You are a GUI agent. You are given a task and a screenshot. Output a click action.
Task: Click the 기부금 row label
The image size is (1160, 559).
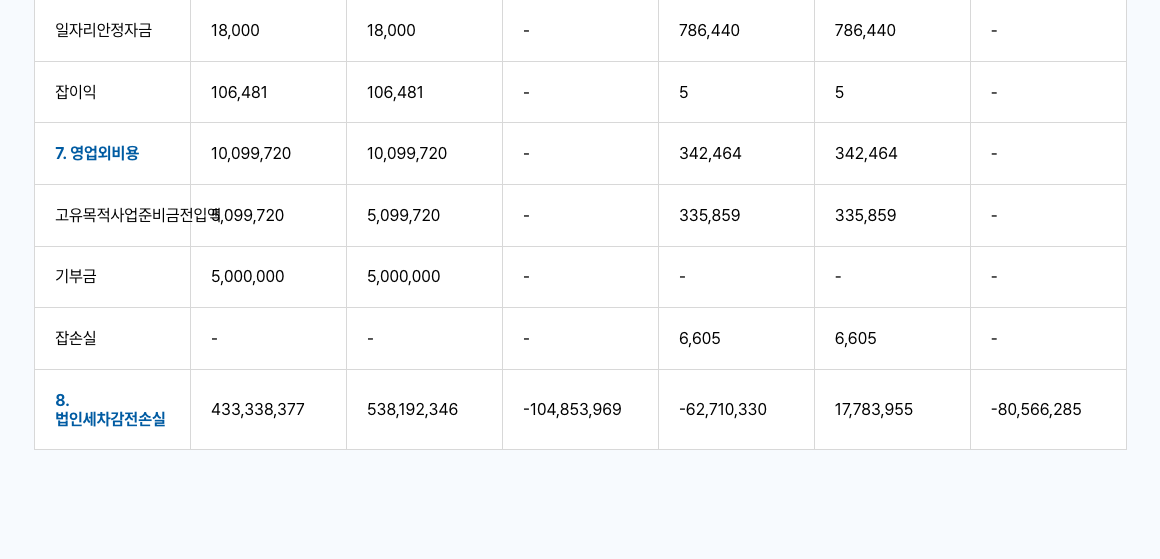76,277
